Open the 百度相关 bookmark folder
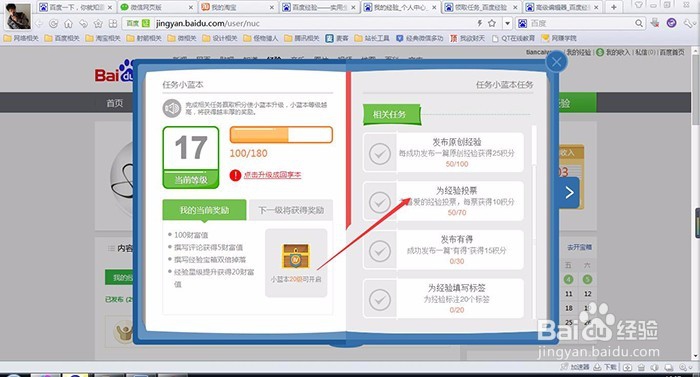Image resolution: width=700 pixels, height=377 pixels. click(62, 38)
